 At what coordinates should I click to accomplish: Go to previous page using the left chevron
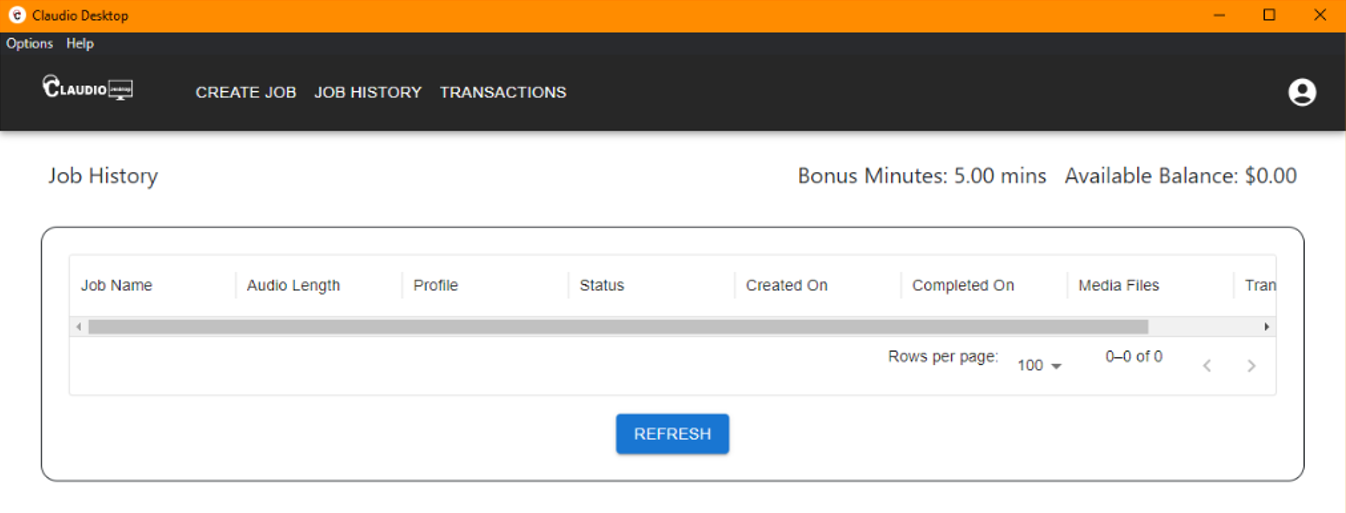pyautogui.click(x=1207, y=366)
